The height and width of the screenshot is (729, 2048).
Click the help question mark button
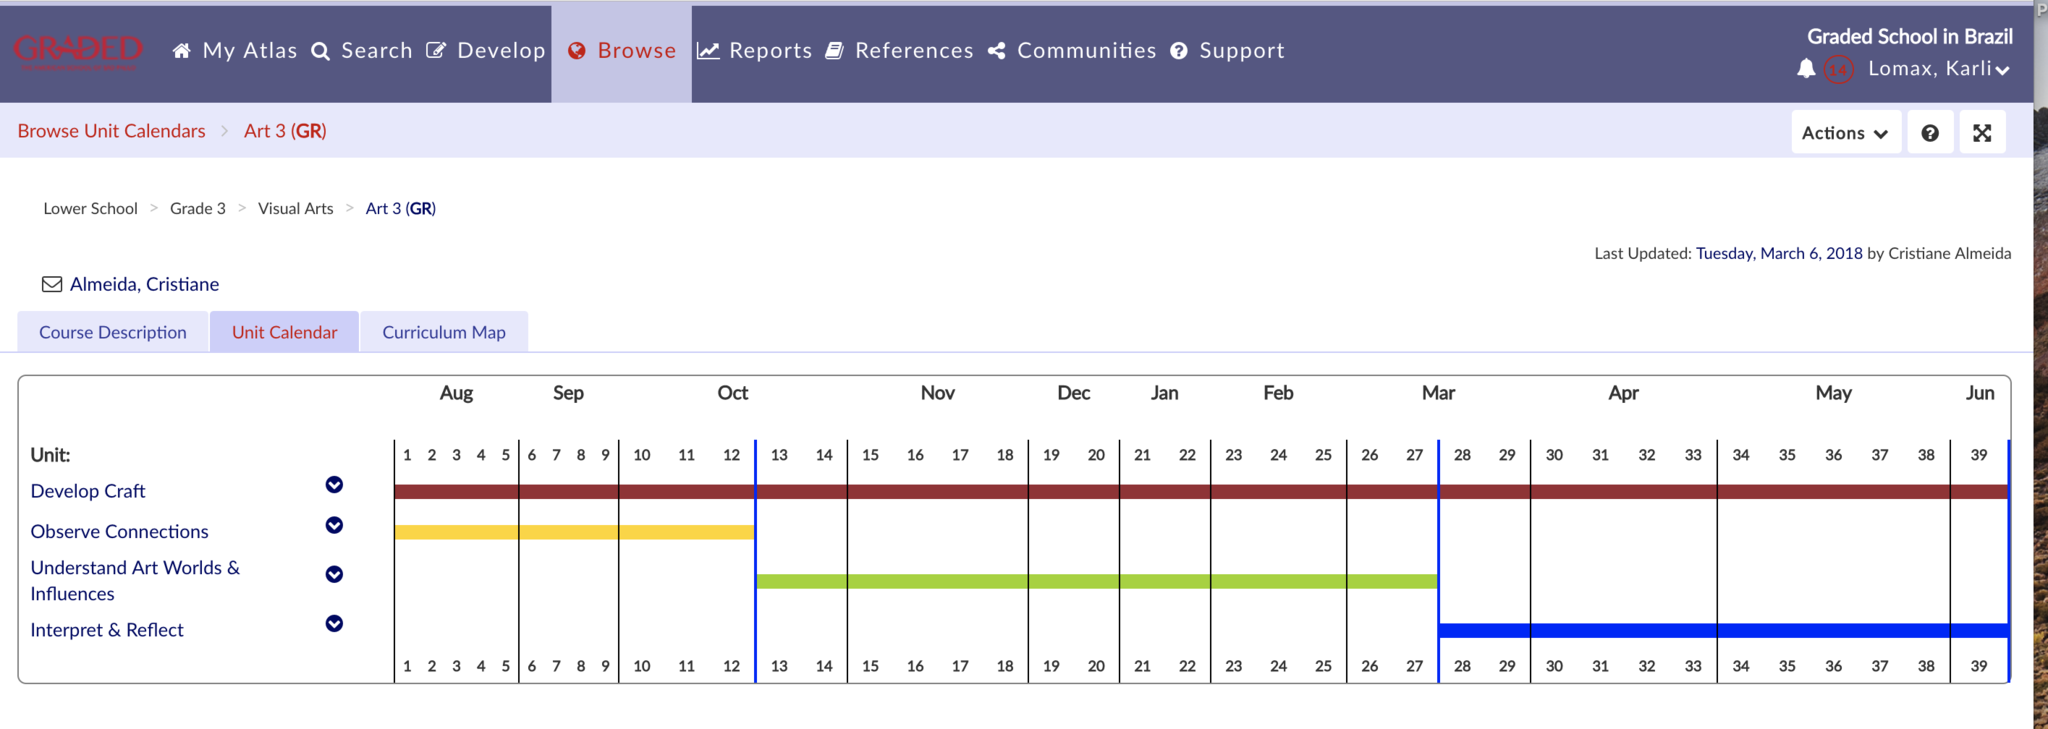(x=1930, y=133)
